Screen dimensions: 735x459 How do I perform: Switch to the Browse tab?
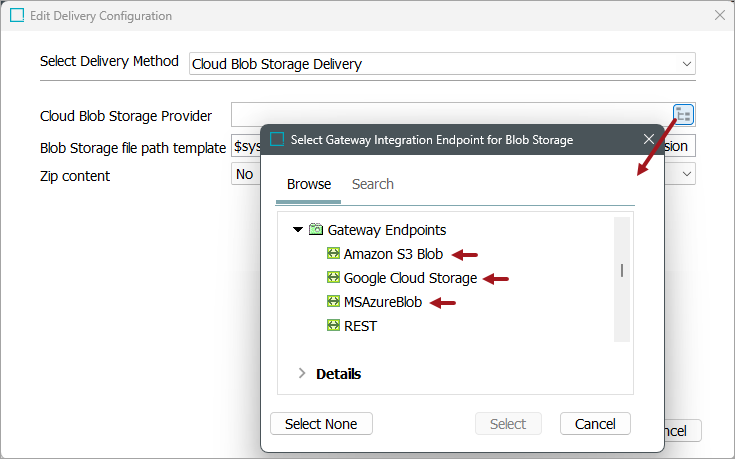pyautogui.click(x=309, y=184)
